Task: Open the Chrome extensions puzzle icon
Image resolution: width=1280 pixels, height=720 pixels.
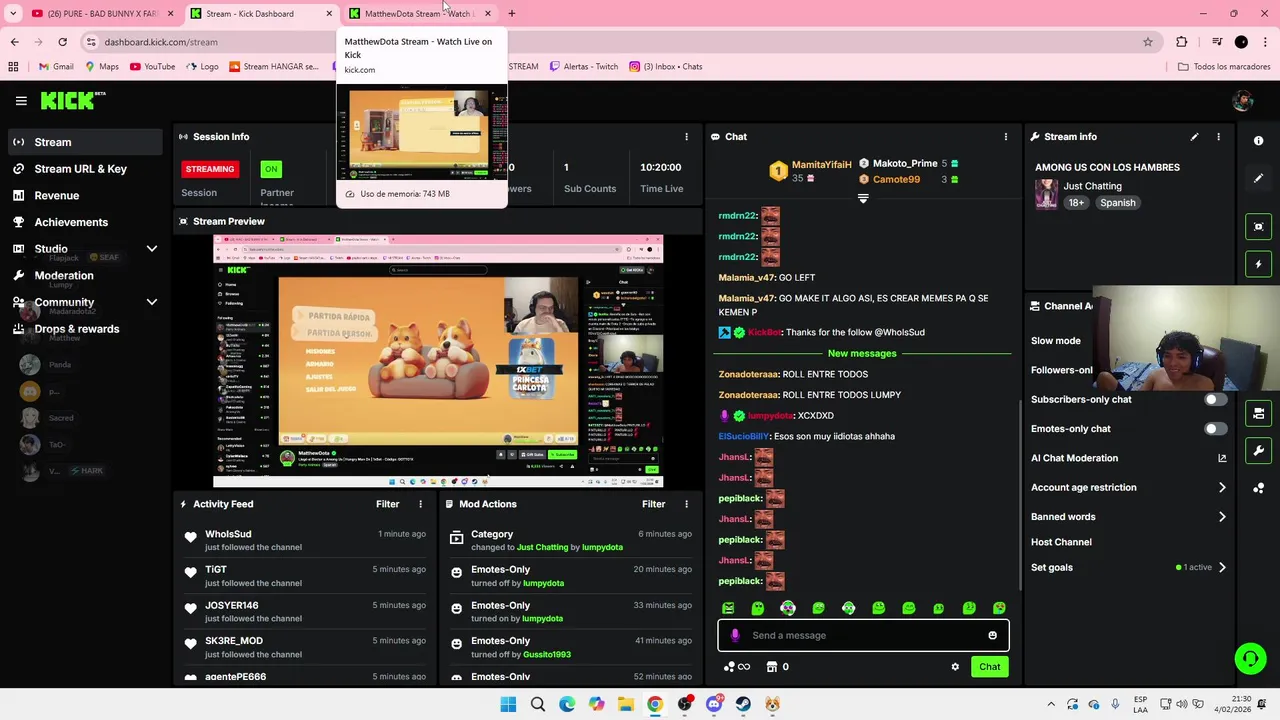Action: coord(1182,42)
